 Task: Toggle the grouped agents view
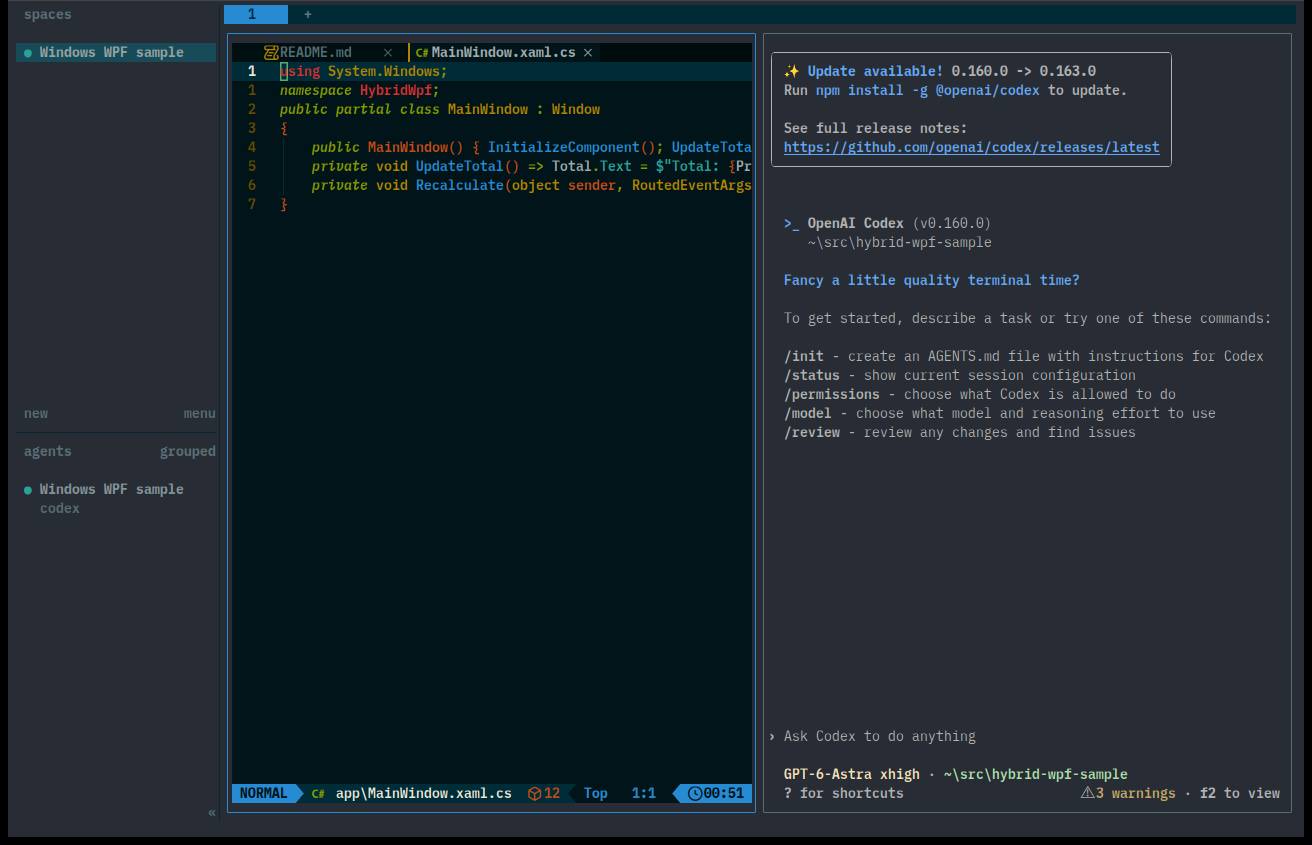(188, 451)
